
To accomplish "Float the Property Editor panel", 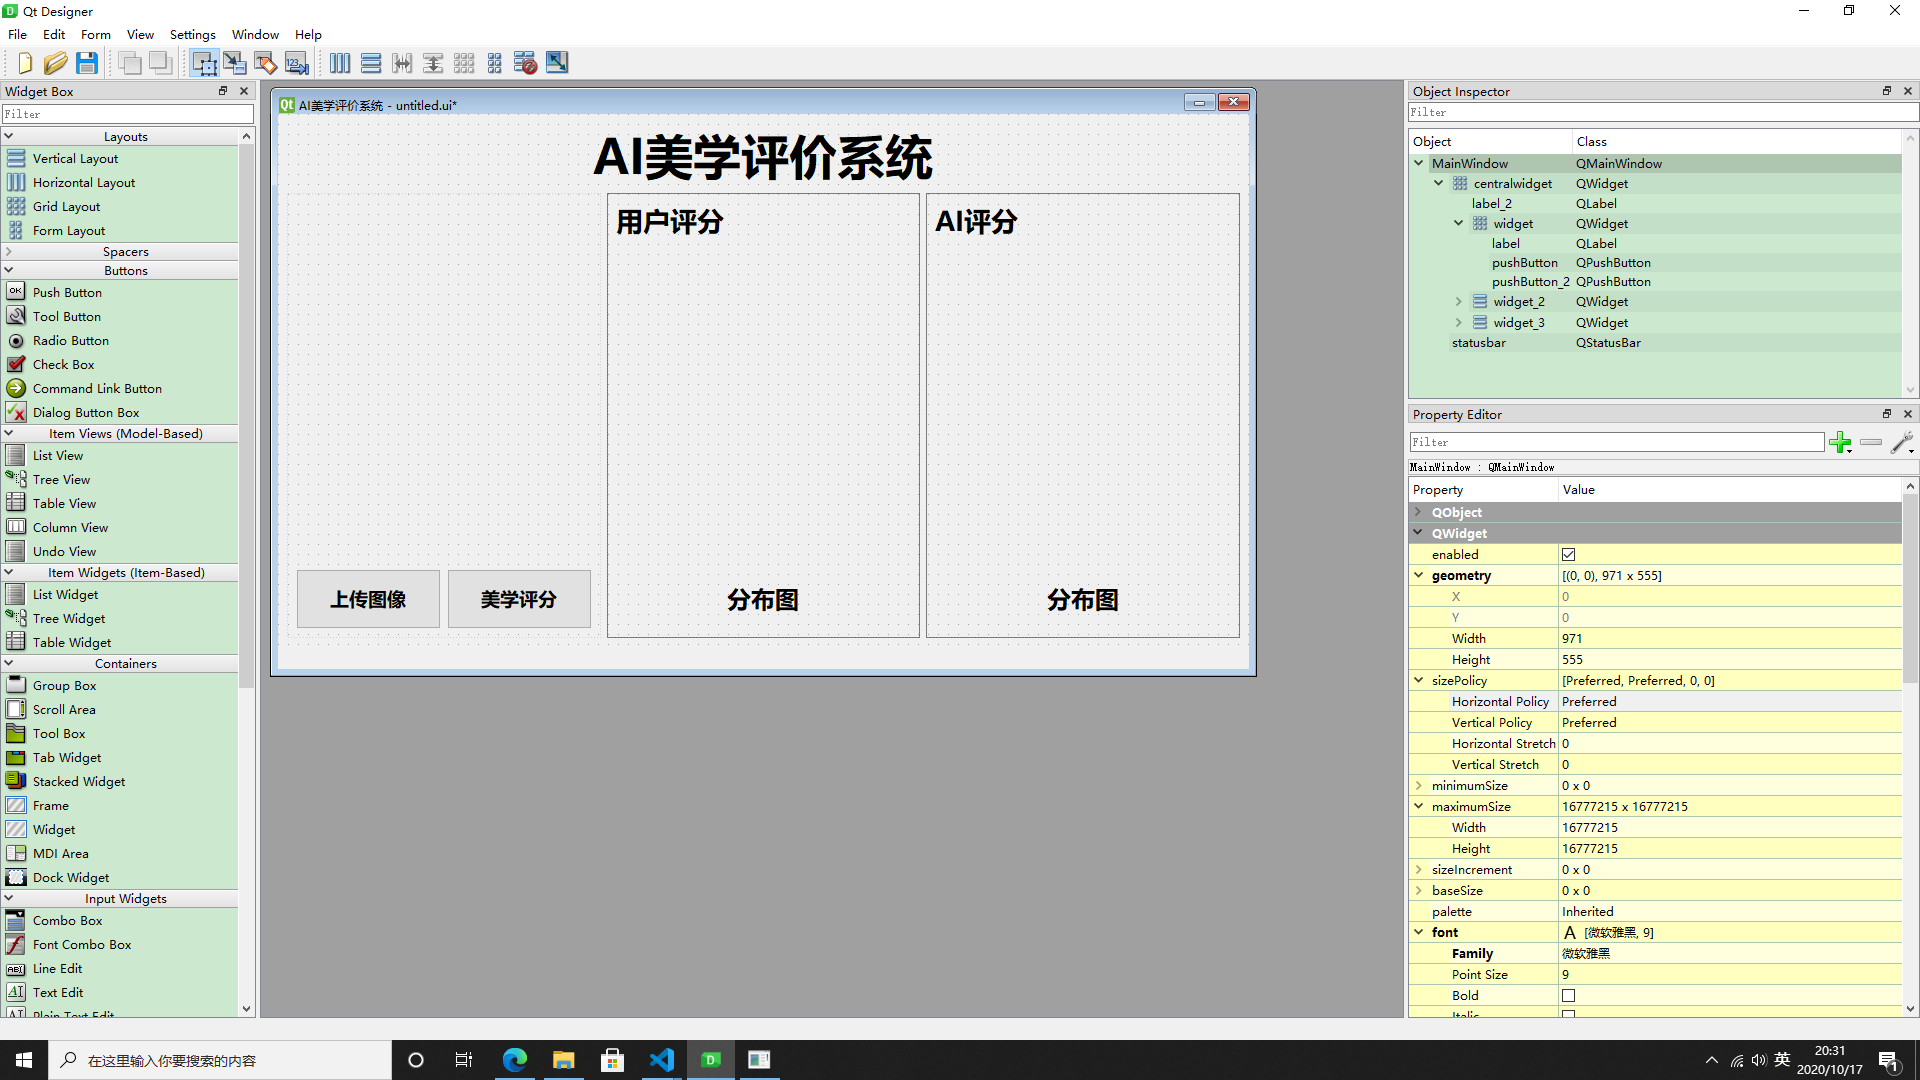I will pos(1887,414).
